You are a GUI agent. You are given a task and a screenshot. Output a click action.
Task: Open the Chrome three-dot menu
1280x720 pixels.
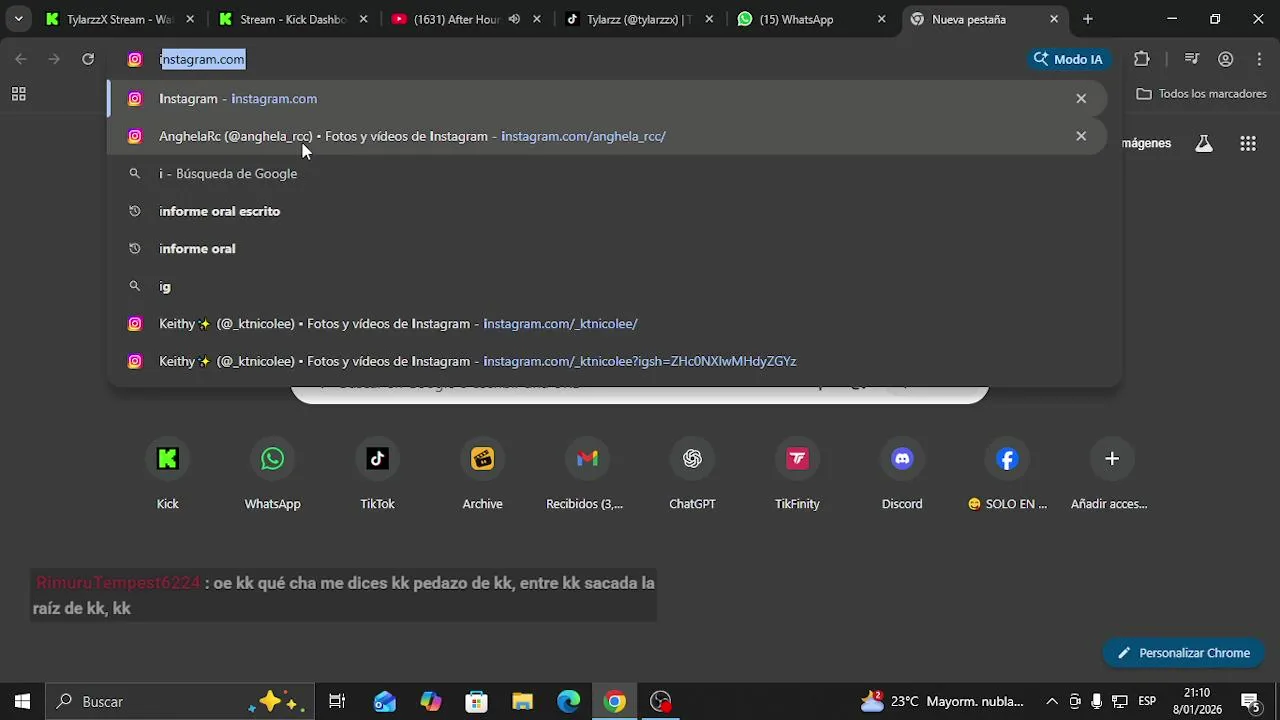pos(1259,59)
